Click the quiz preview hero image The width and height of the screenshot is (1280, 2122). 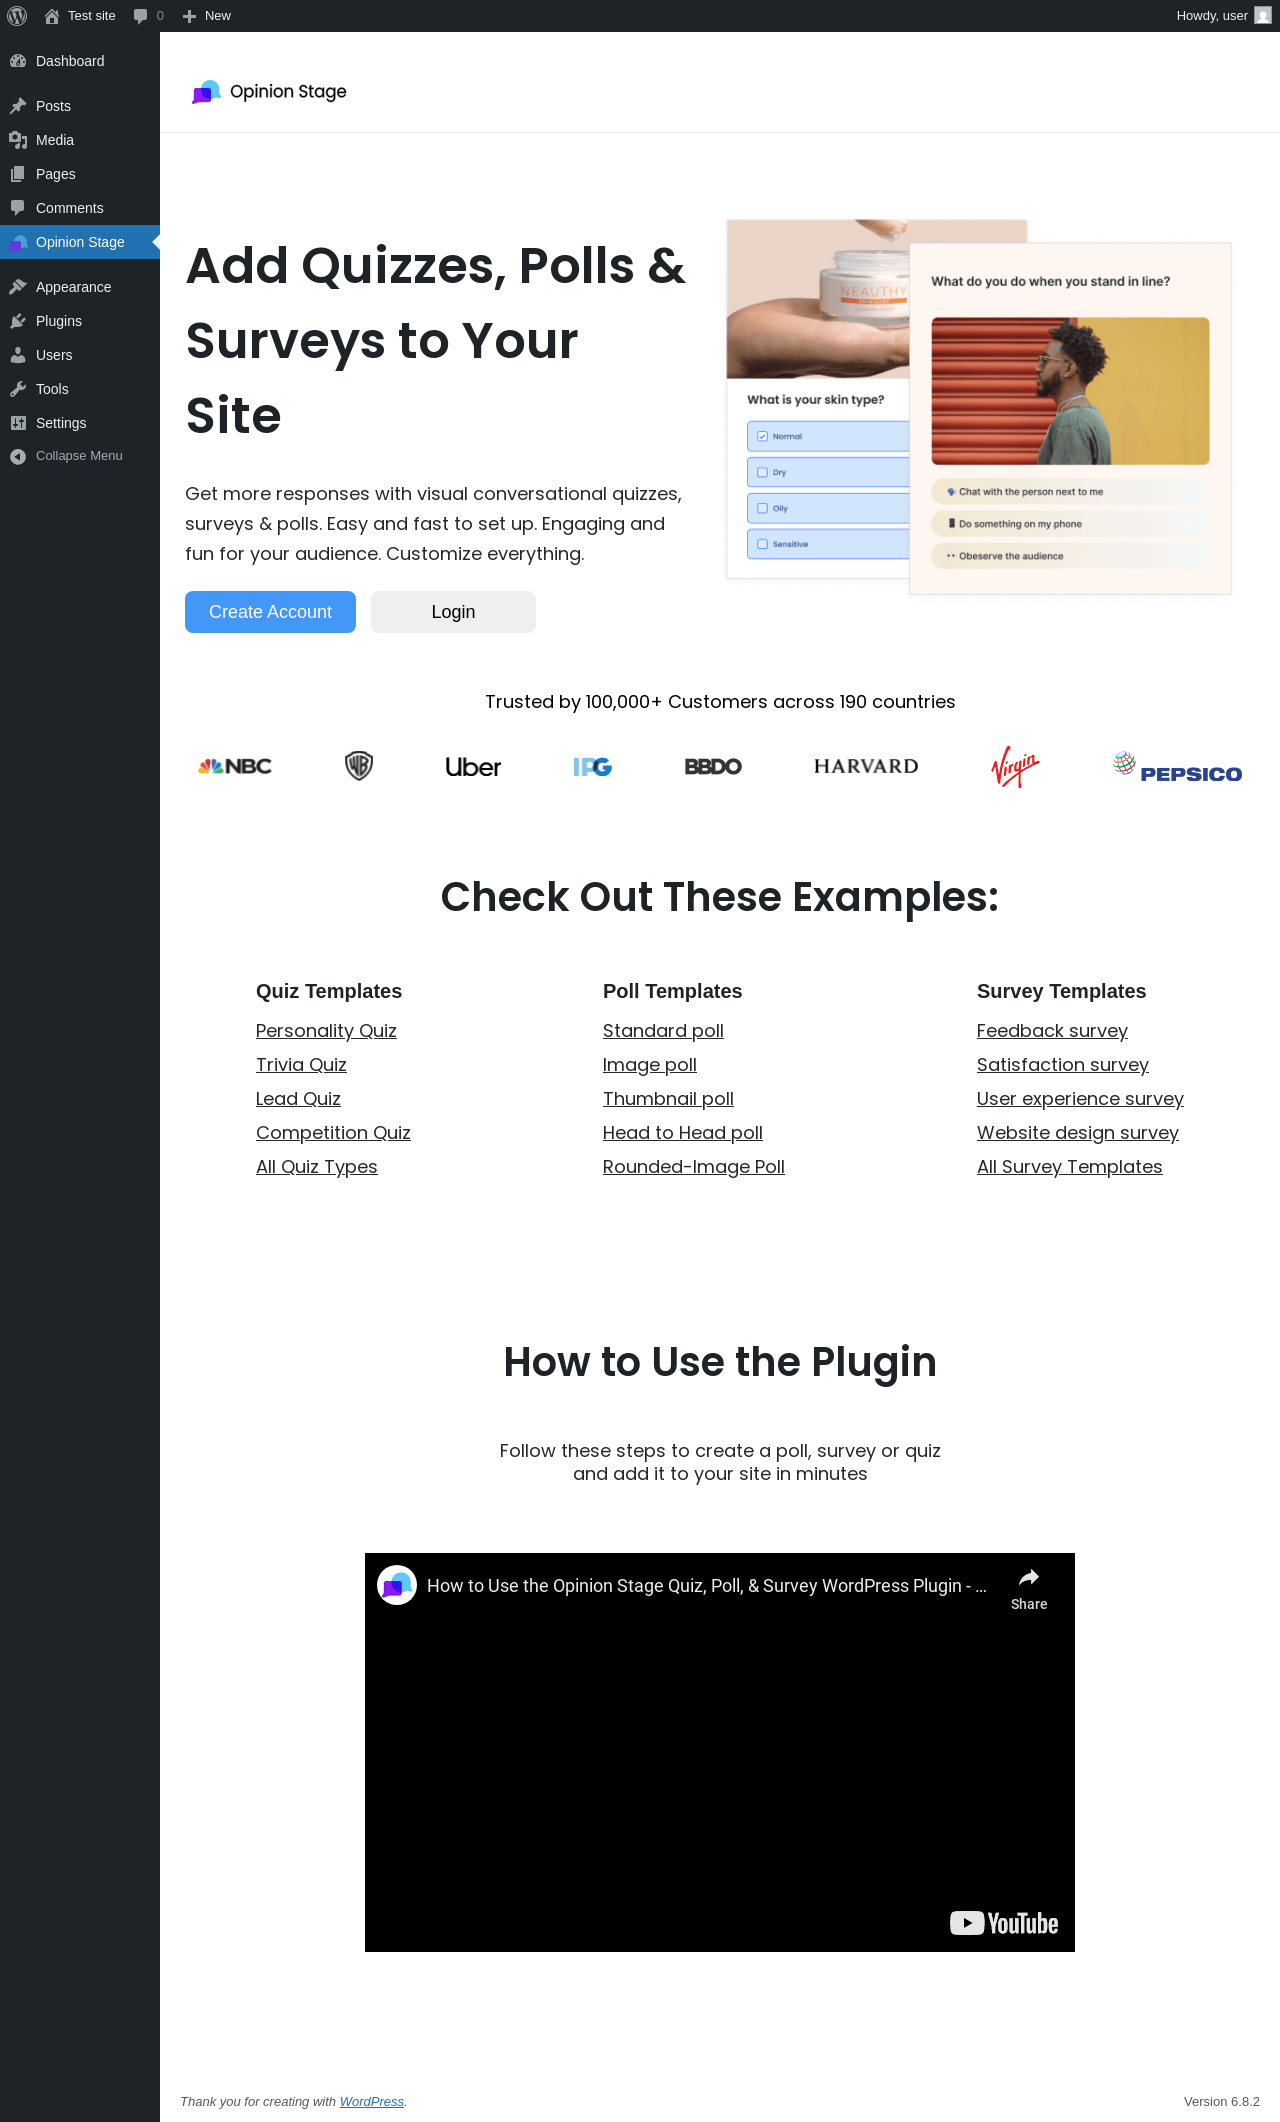point(979,407)
